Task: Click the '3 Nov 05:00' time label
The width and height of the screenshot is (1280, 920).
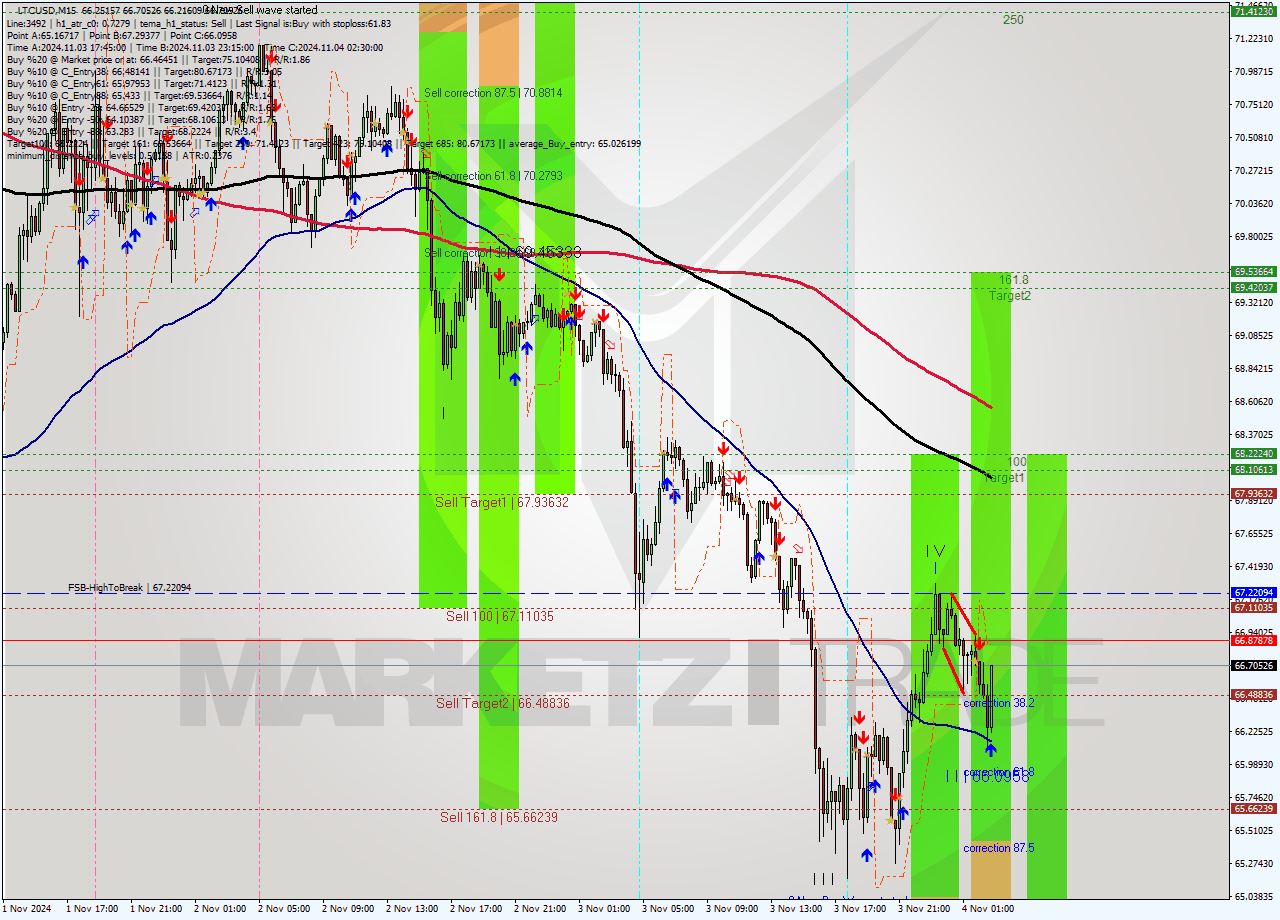Action: coord(668,909)
